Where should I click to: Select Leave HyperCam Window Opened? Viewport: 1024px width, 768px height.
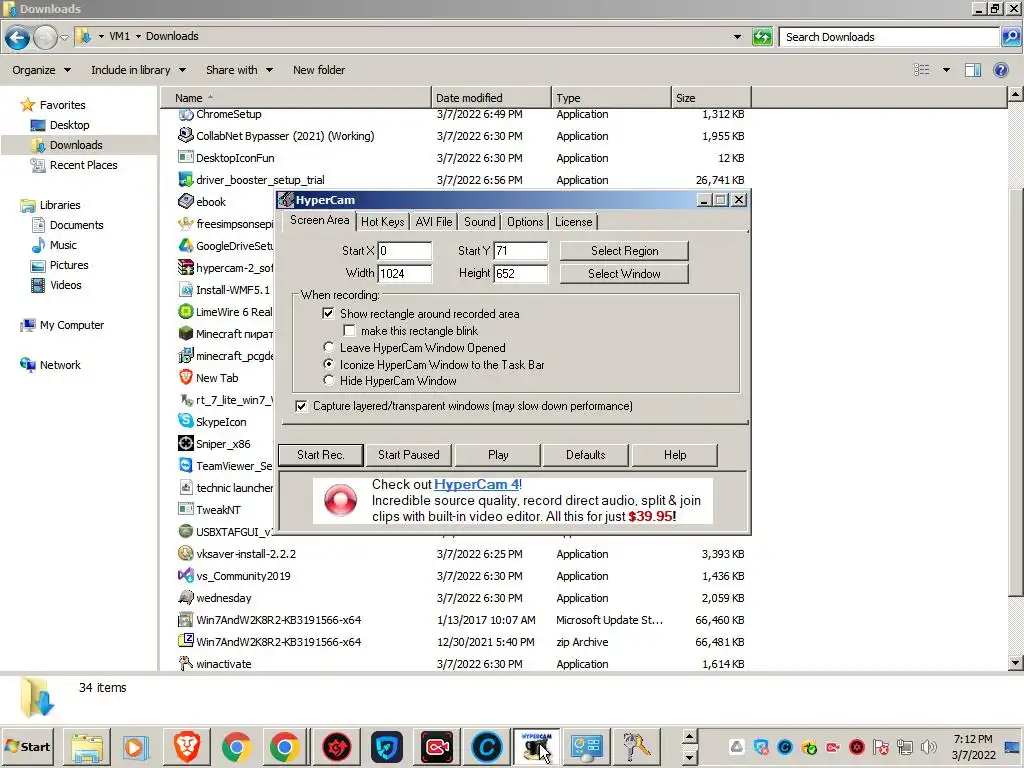coord(328,347)
